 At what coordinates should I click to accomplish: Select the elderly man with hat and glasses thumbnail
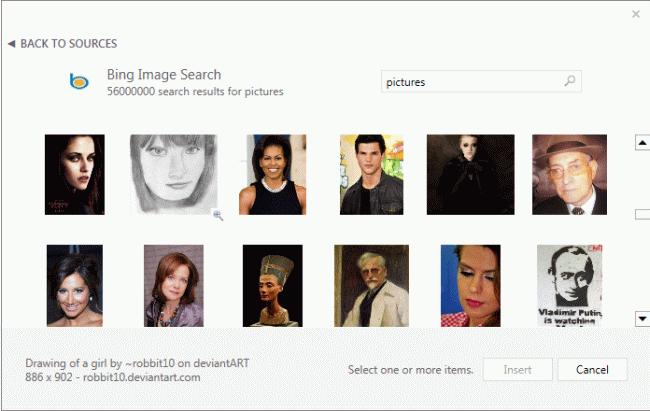point(569,175)
